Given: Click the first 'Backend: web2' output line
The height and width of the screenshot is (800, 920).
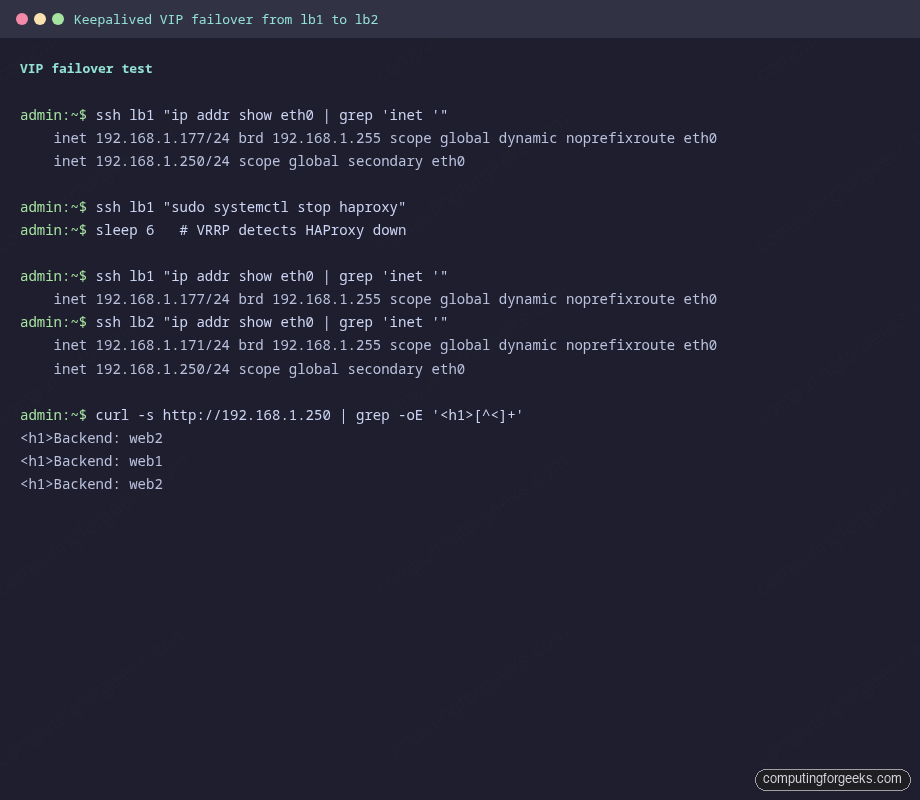Looking at the screenshot, I should 91,438.
